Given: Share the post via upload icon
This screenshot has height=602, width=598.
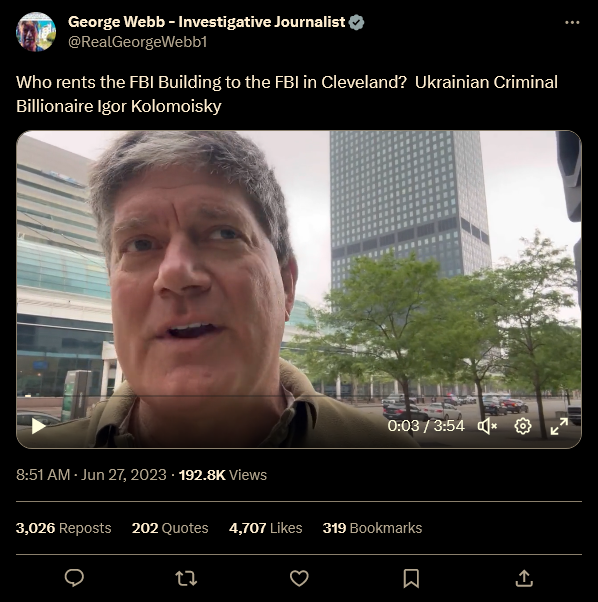Looking at the screenshot, I should tap(524, 578).
